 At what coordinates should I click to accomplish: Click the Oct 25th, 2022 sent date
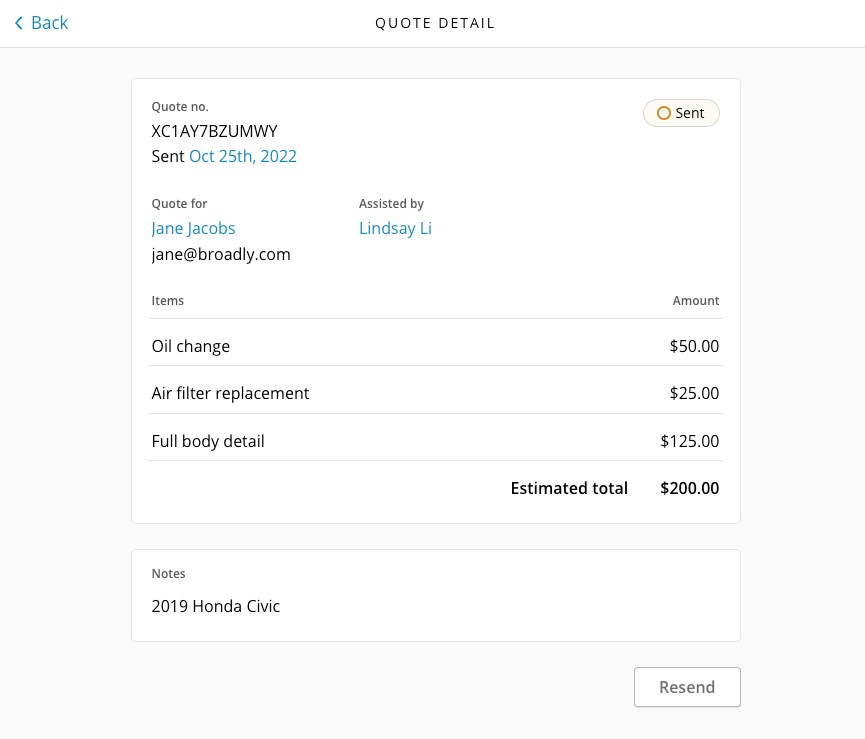(242, 156)
